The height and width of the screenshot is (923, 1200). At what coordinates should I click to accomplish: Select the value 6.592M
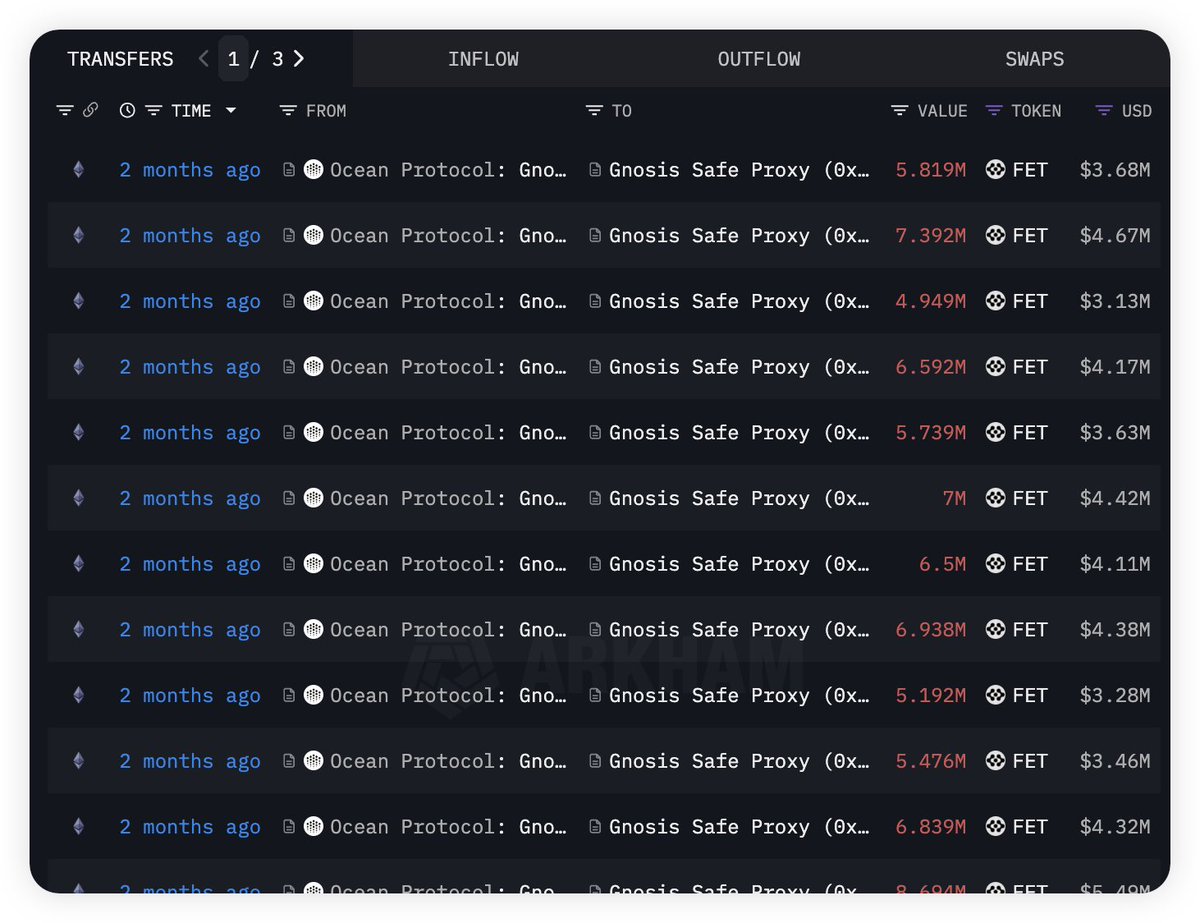click(931, 367)
